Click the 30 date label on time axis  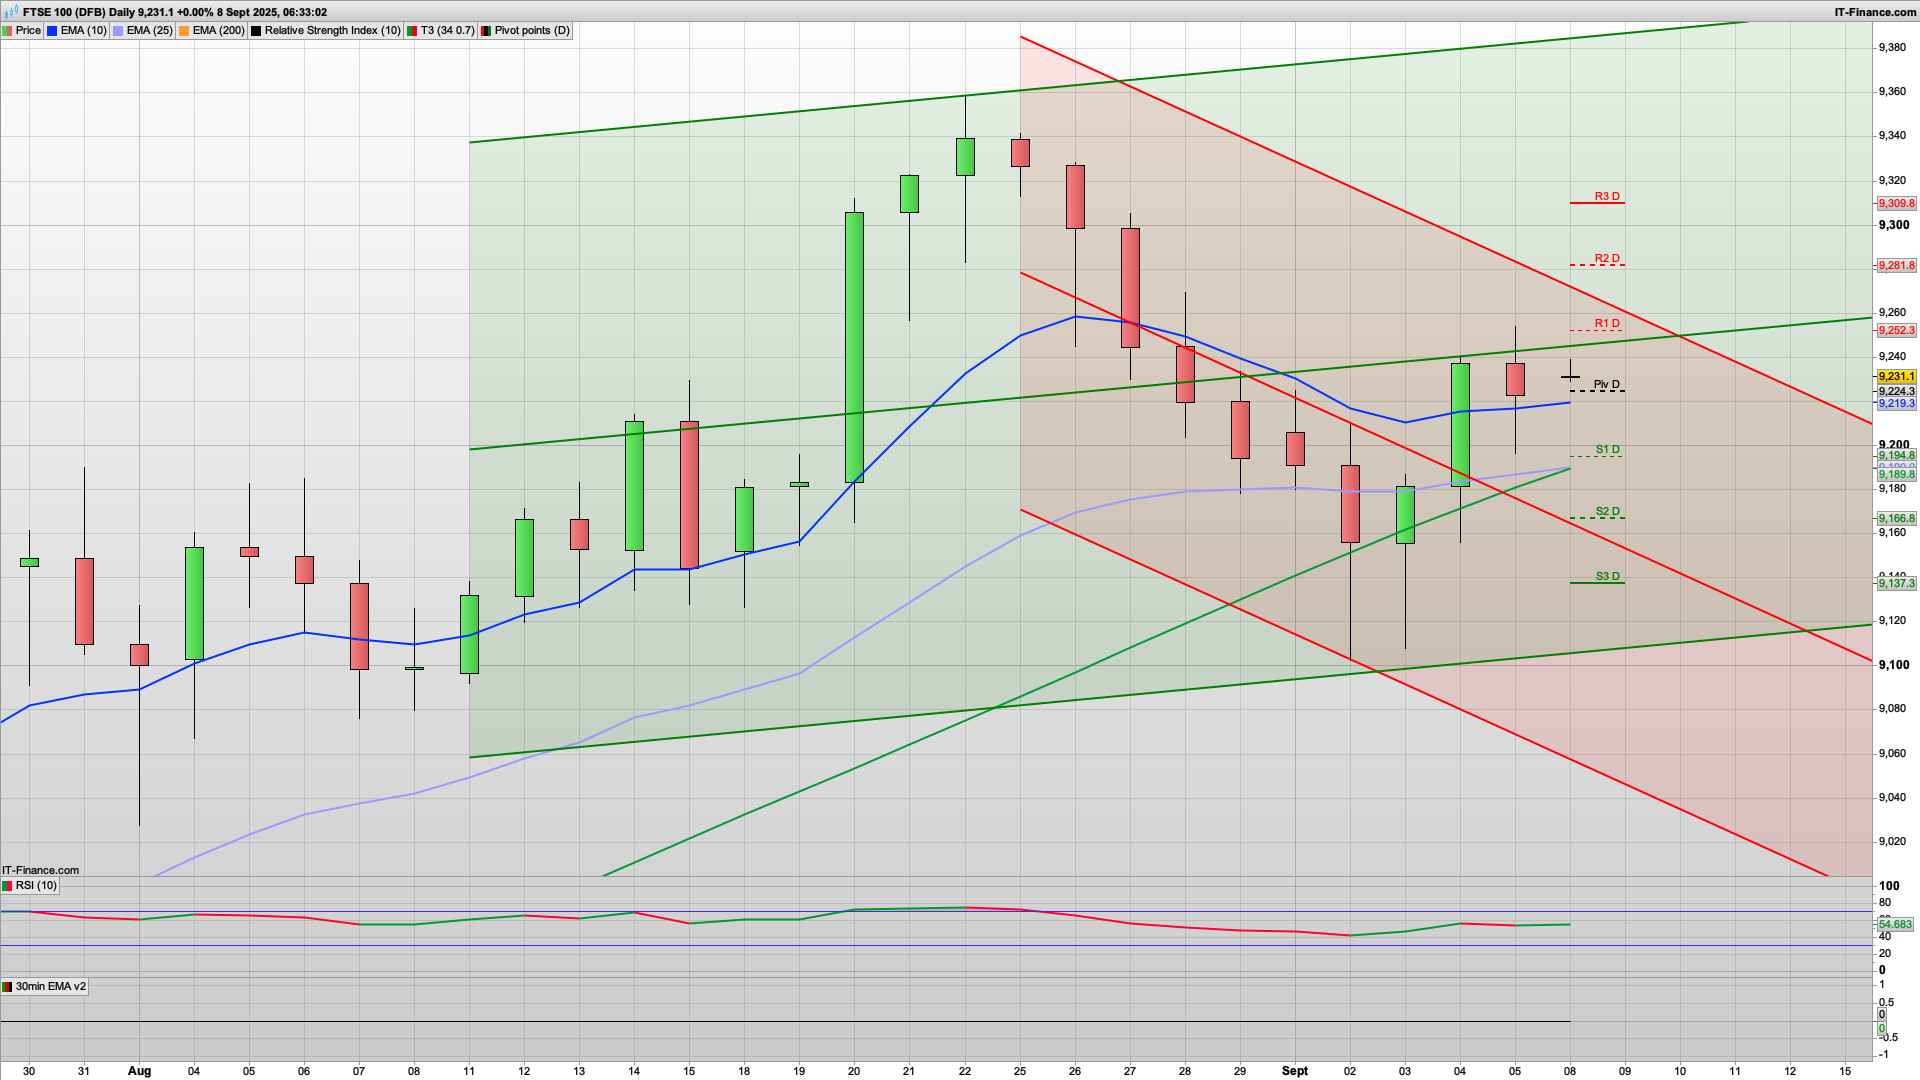coord(29,1071)
